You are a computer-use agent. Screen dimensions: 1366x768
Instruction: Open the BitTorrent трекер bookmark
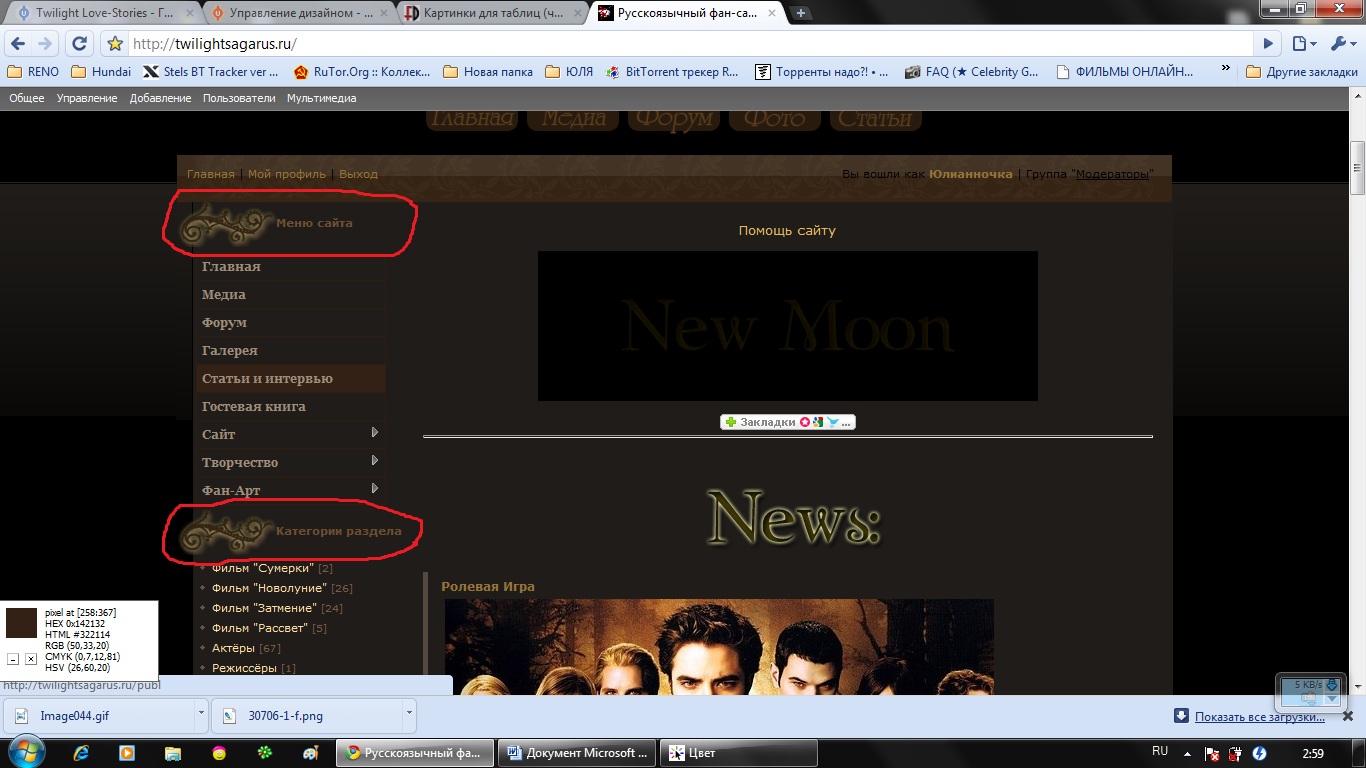672,72
